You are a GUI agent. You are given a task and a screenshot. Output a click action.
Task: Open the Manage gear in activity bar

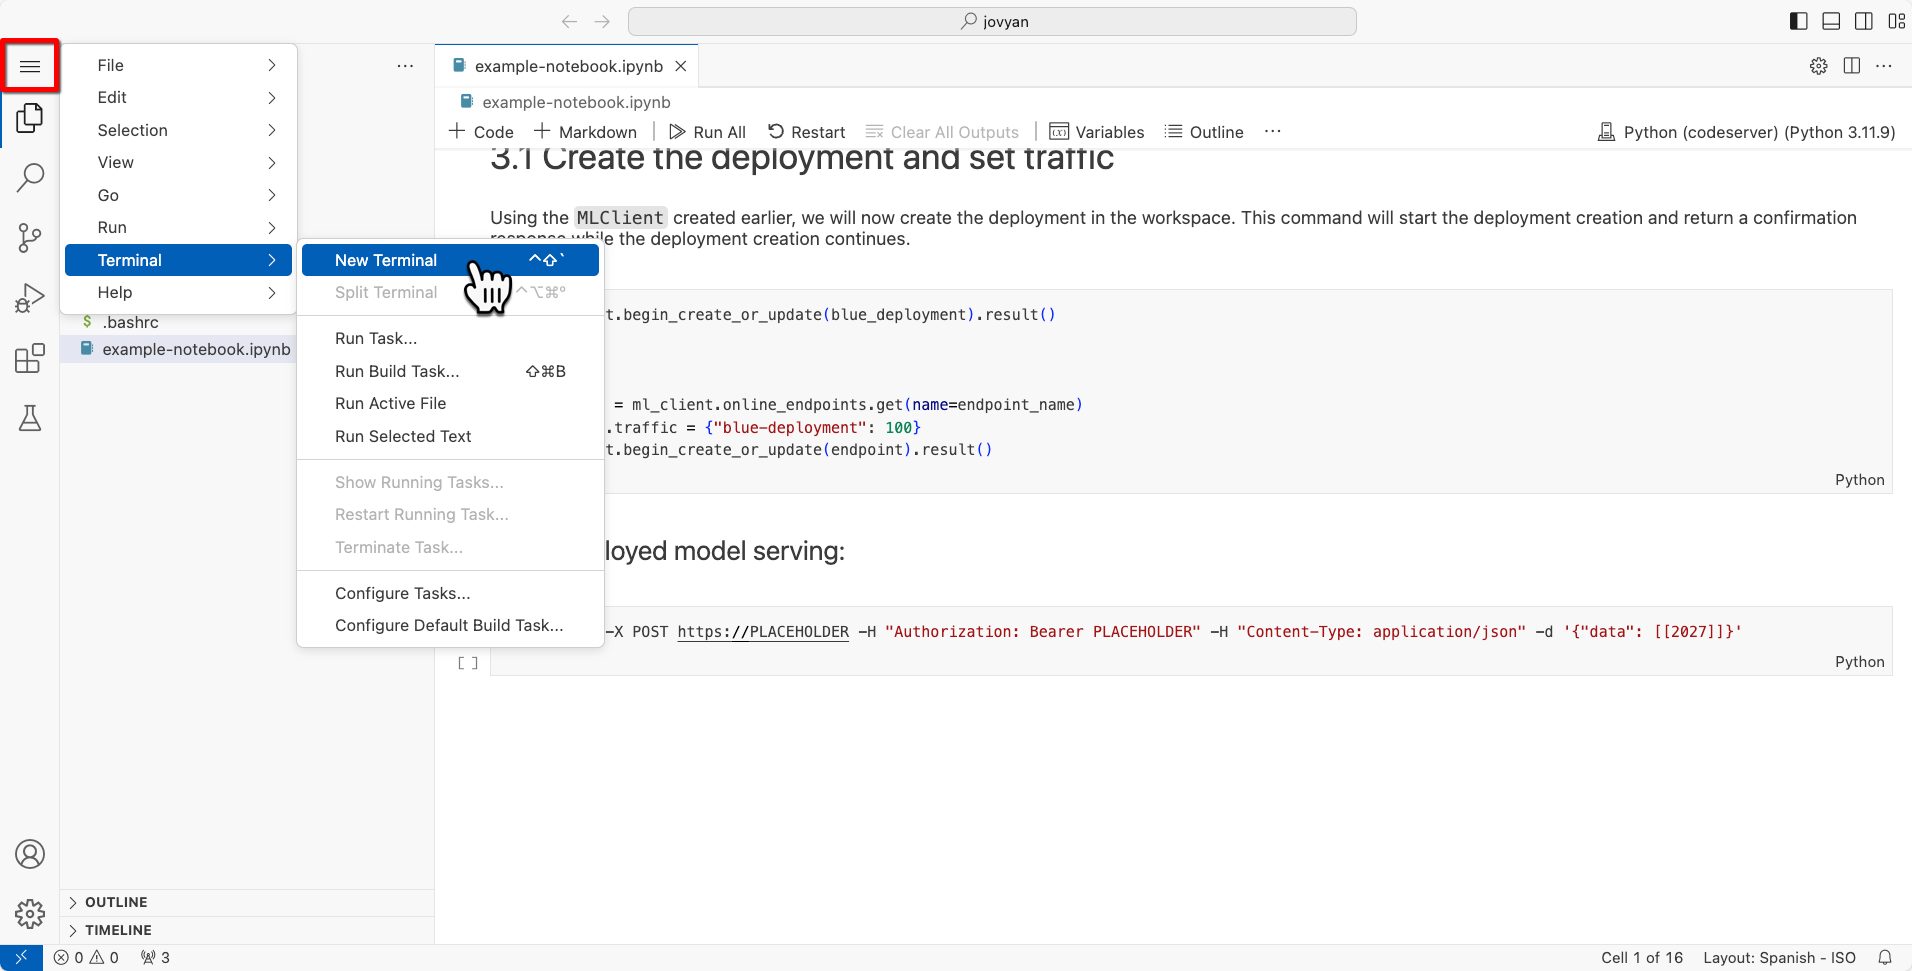pyautogui.click(x=30, y=913)
